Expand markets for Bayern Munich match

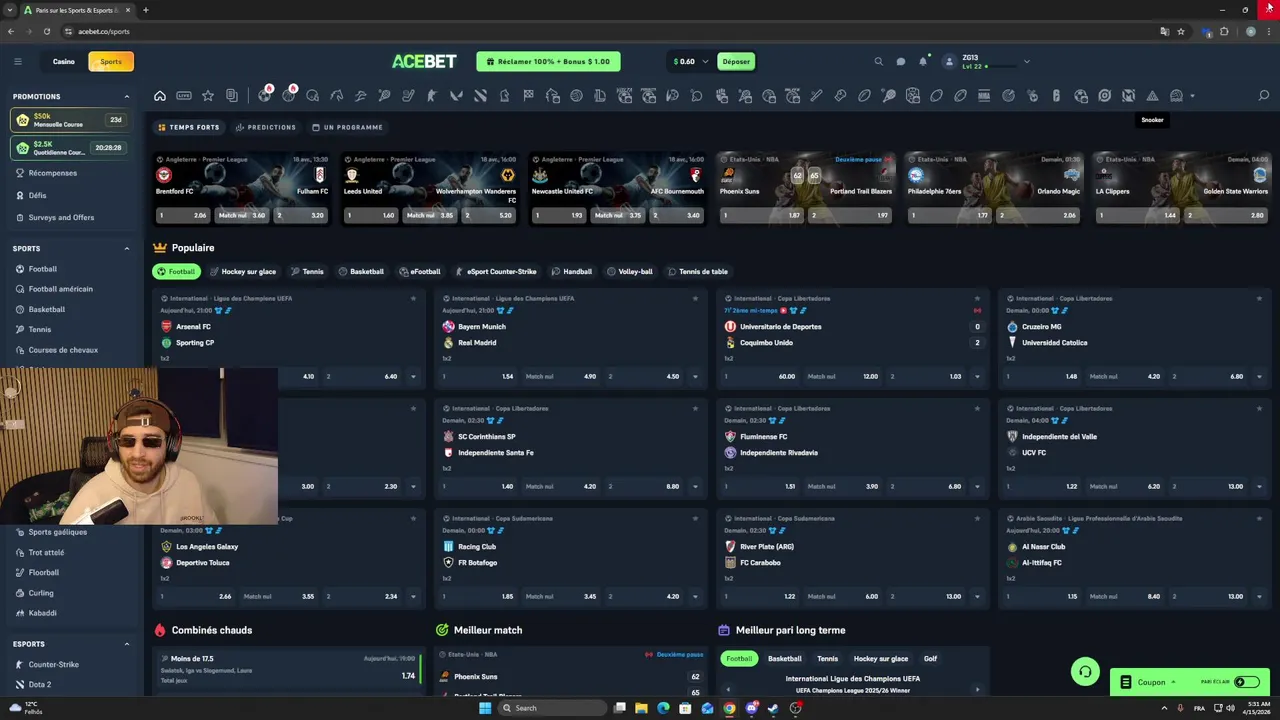(x=695, y=377)
